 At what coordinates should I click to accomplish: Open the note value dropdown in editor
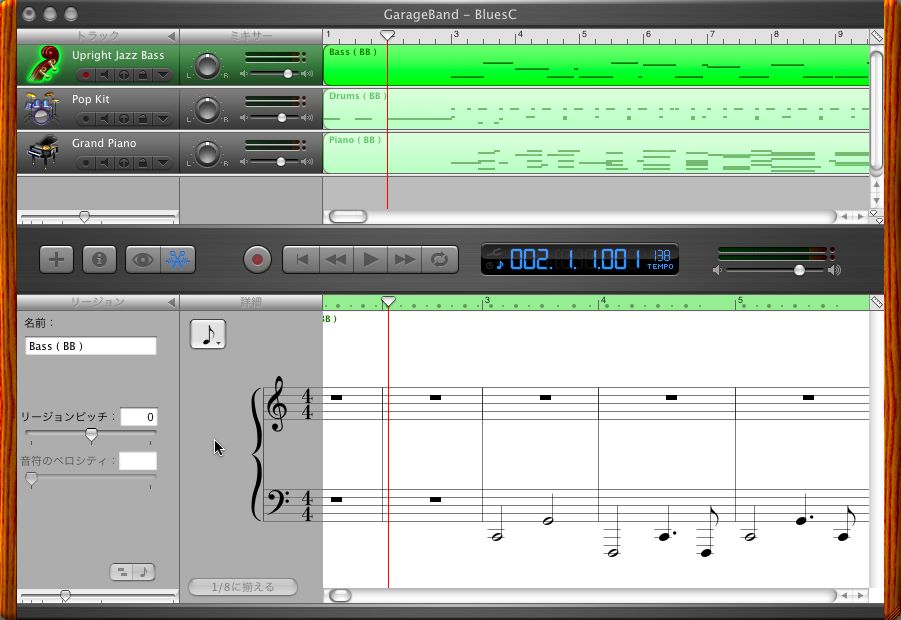208,334
